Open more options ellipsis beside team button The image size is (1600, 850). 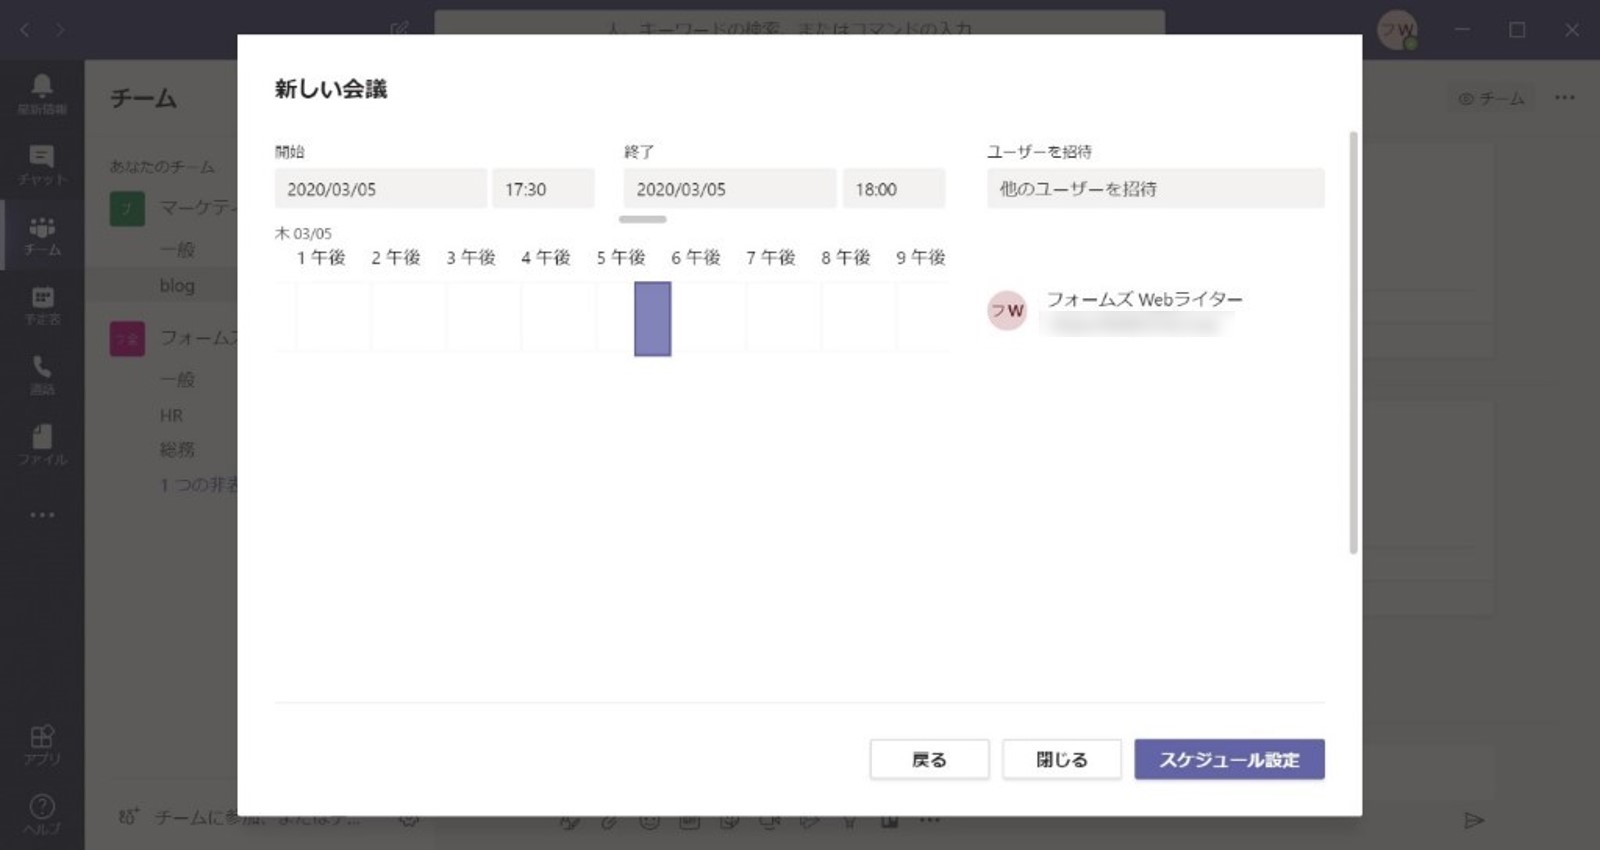[1565, 98]
